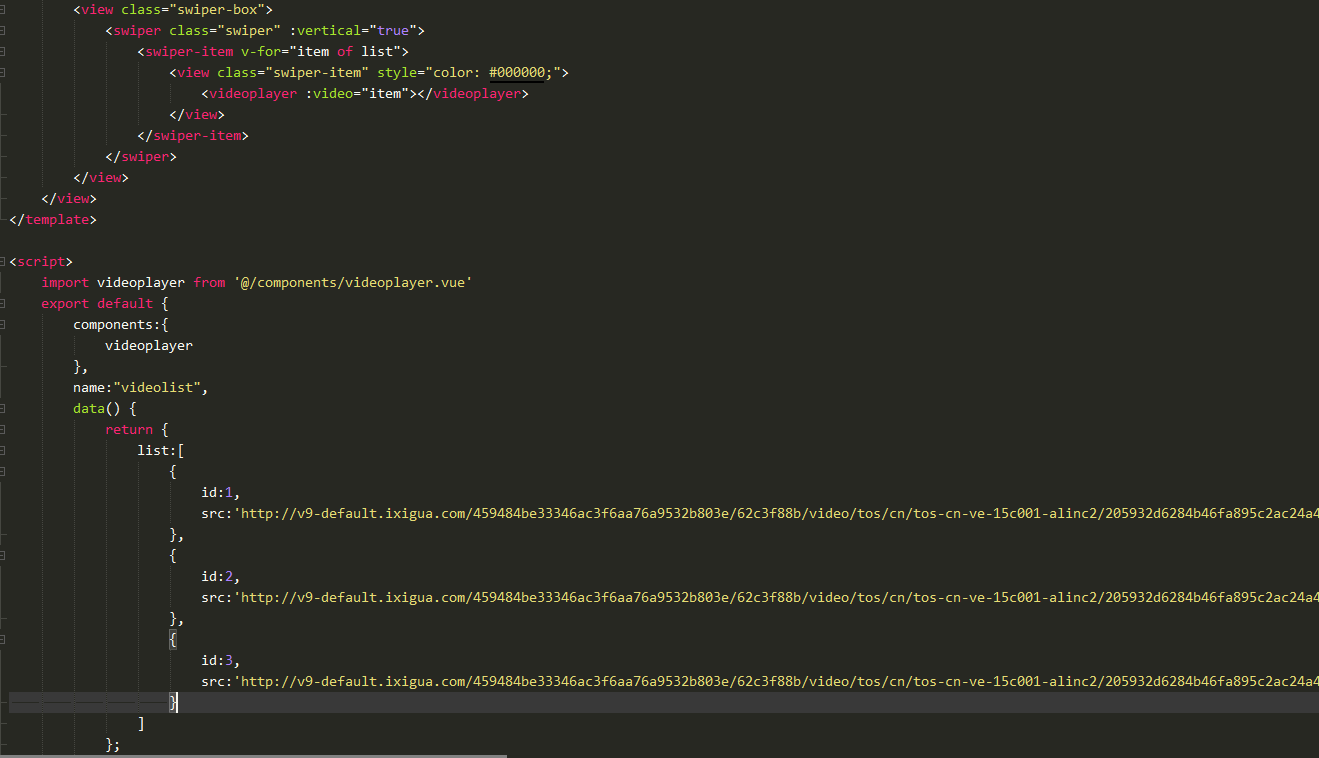The width and height of the screenshot is (1319, 758).
Task: Fold the list array in gutter
Action: click(x=3, y=451)
